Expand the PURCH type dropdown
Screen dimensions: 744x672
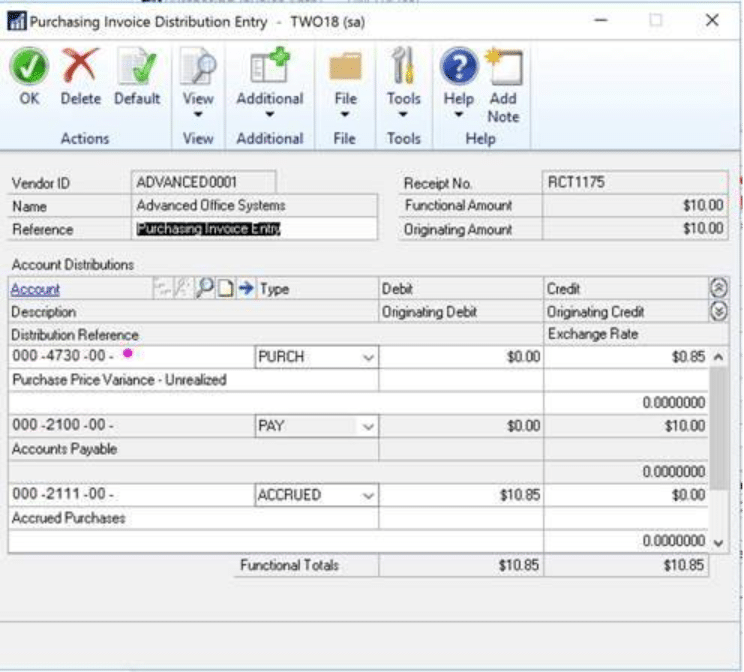tap(368, 357)
